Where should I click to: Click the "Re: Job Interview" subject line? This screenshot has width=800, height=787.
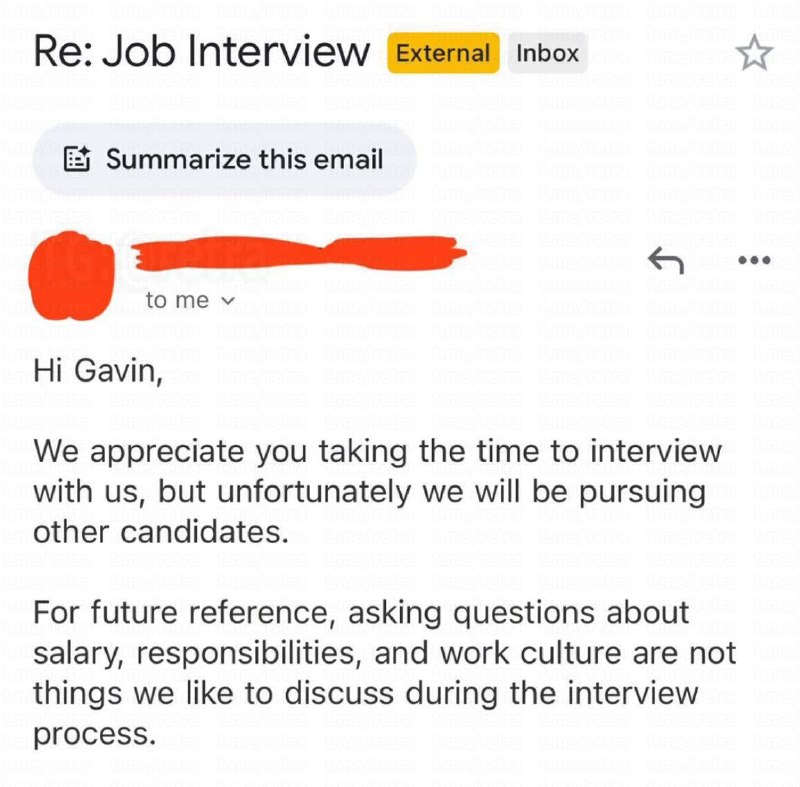point(201,52)
